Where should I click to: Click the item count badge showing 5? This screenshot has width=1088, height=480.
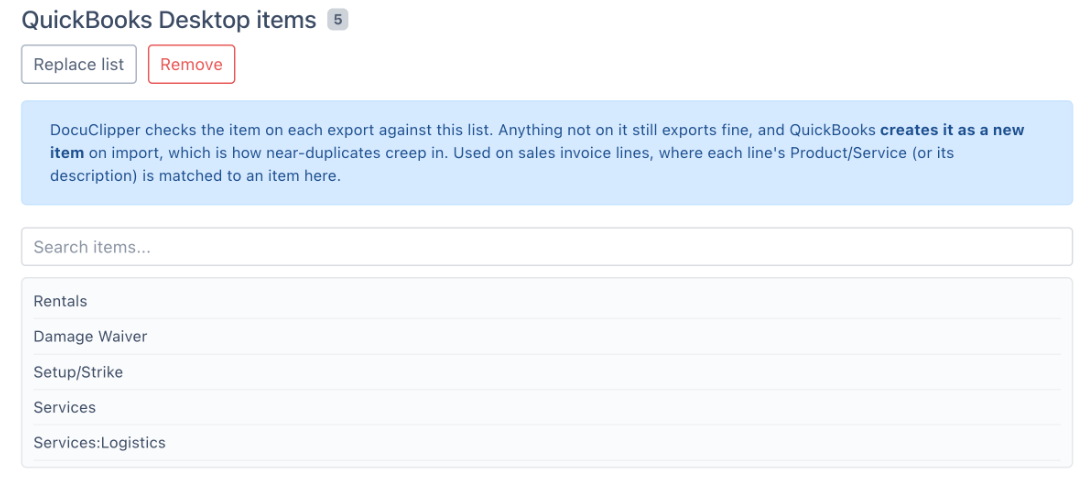tap(338, 20)
